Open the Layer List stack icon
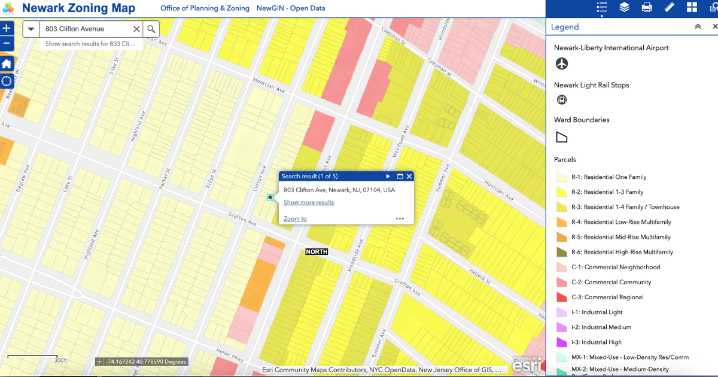The height and width of the screenshot is (377, 718). point(624,8)
